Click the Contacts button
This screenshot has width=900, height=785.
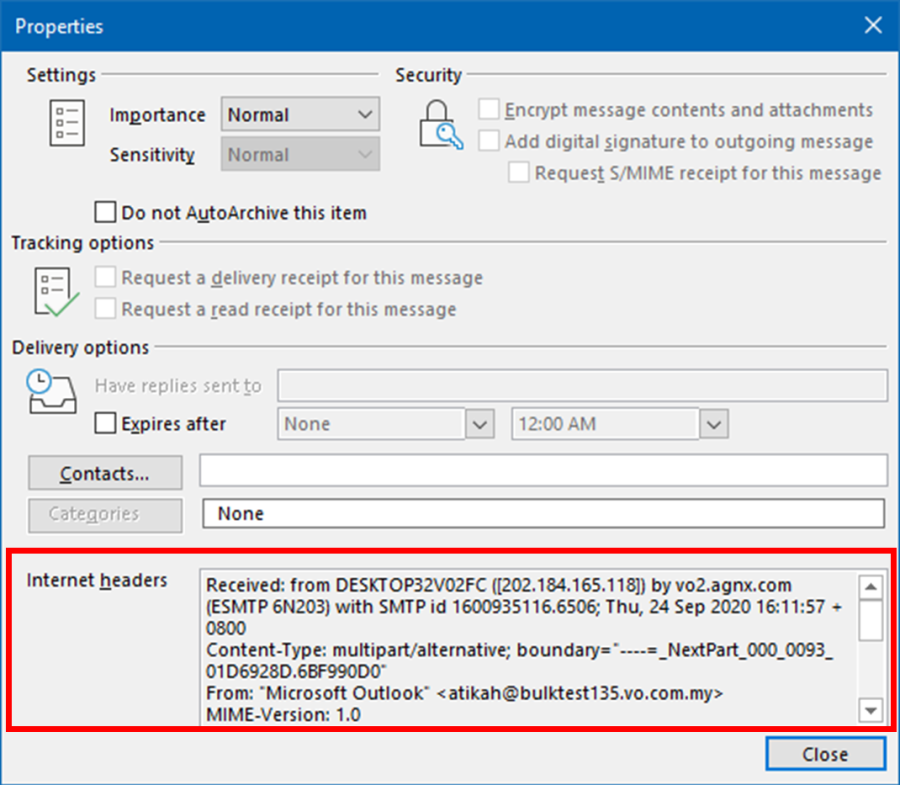click(104, 472)
